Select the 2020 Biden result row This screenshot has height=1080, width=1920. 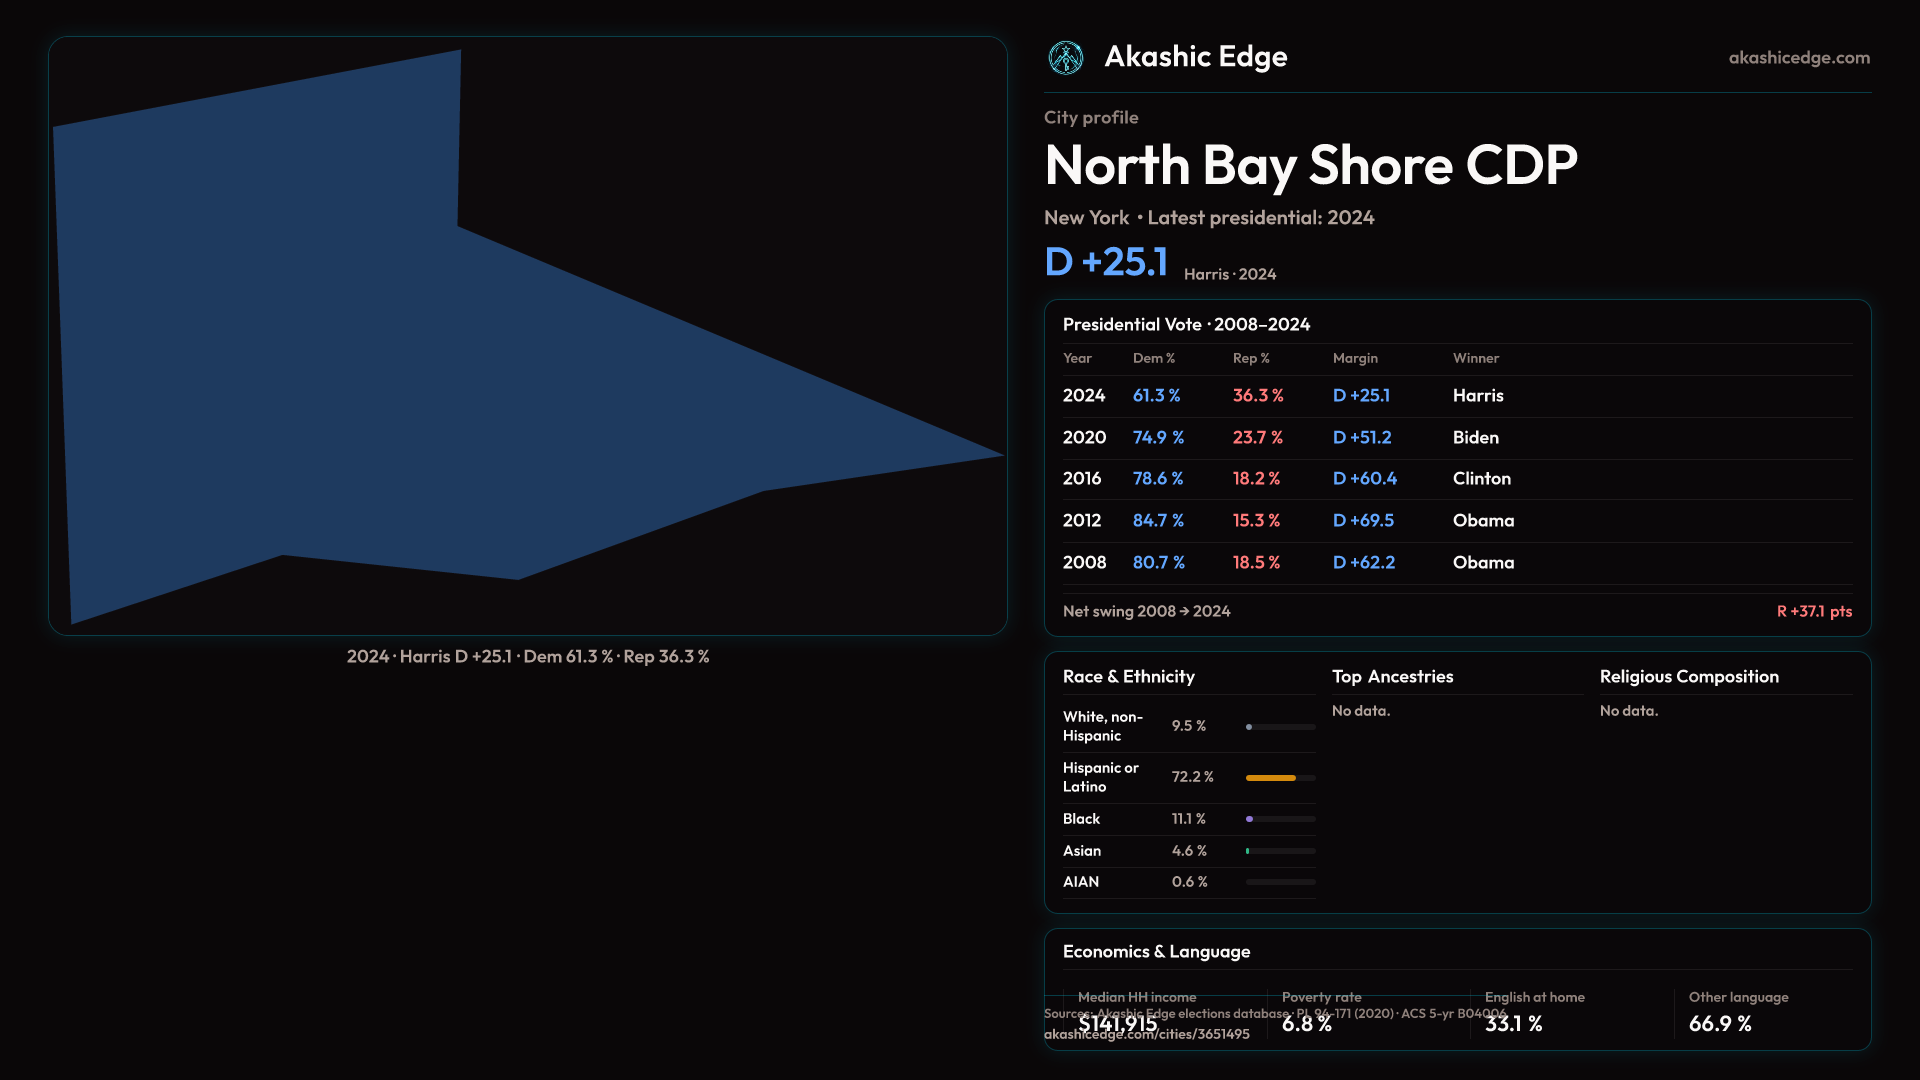[x=1456, y=438]
